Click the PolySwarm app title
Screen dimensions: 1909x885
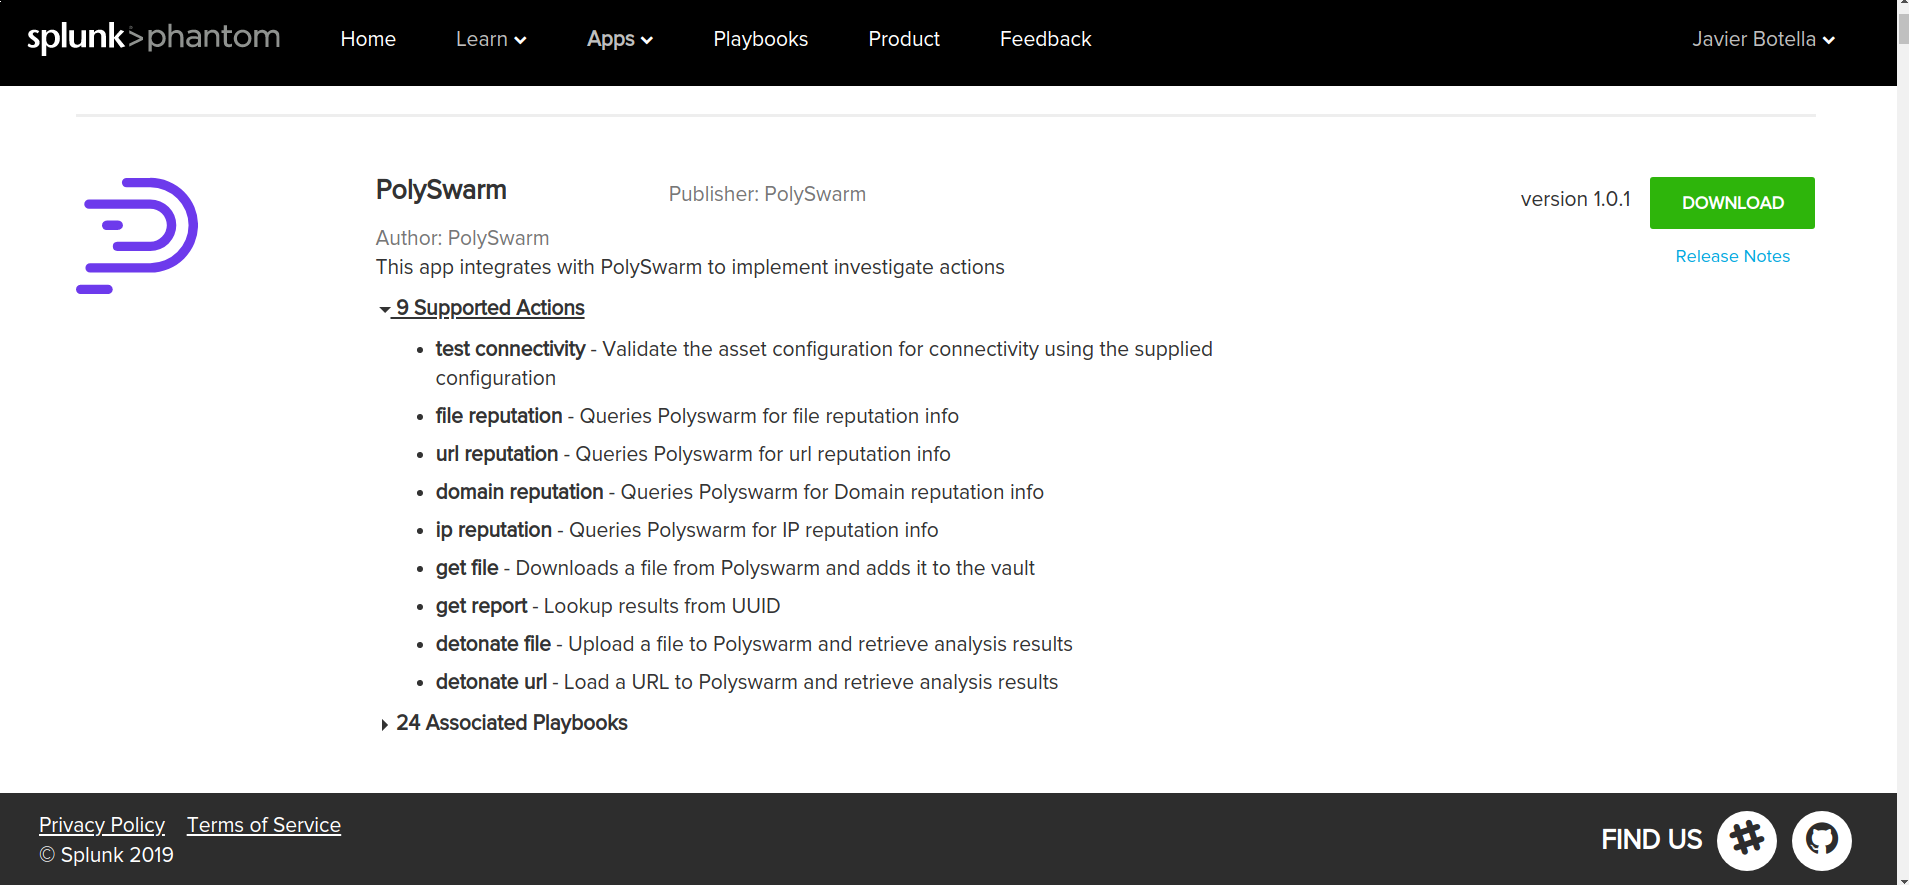click(441, 190)
